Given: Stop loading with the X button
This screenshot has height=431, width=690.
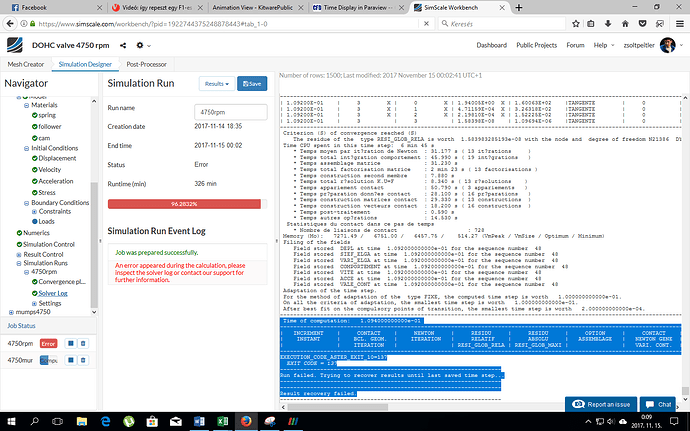Looking at the screenshot, I should pyautogui.click(x=426, y=24).
